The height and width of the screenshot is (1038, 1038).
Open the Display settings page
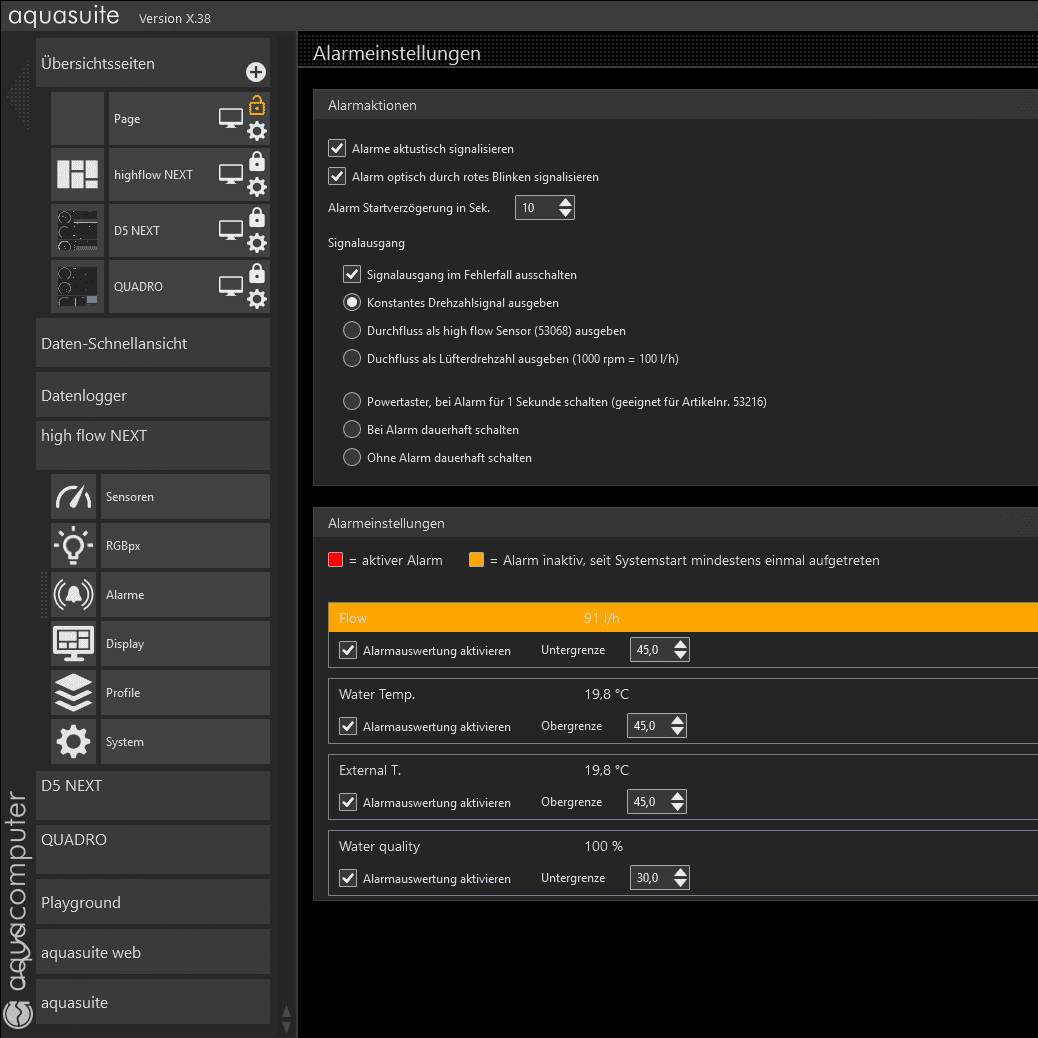185,643
